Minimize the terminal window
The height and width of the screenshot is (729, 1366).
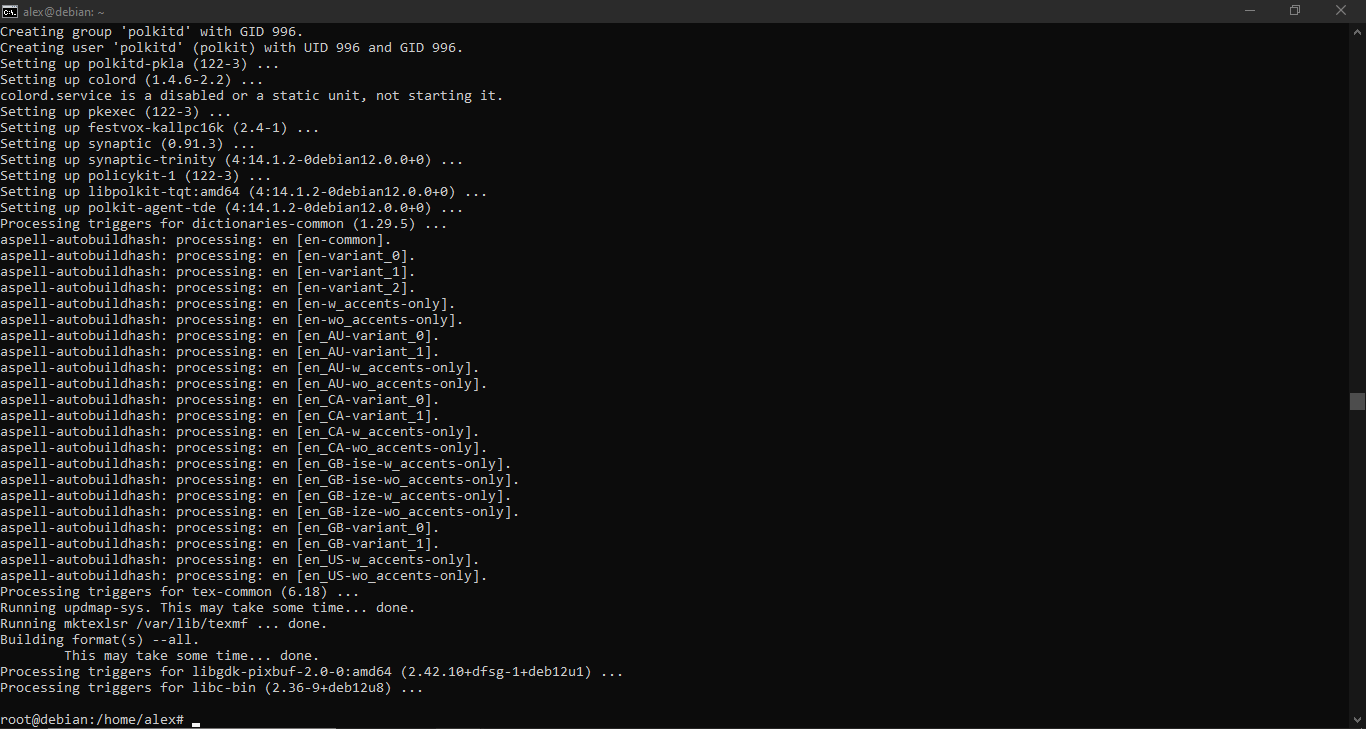point(1251,11)
